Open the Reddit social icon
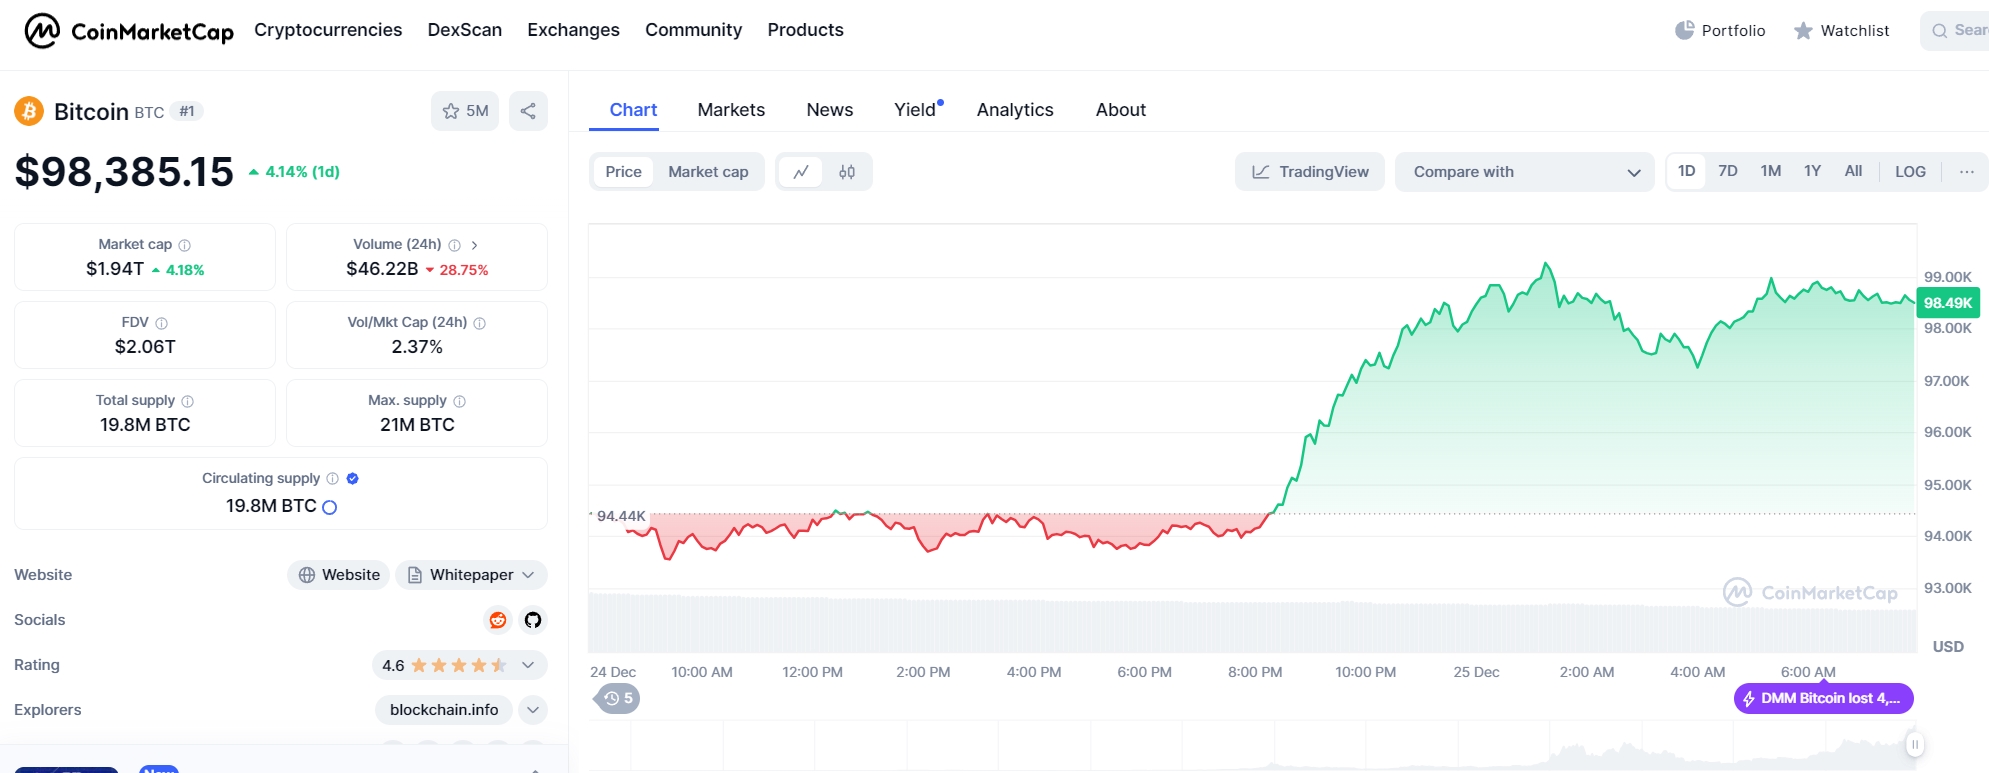 [x=498, y=620]
